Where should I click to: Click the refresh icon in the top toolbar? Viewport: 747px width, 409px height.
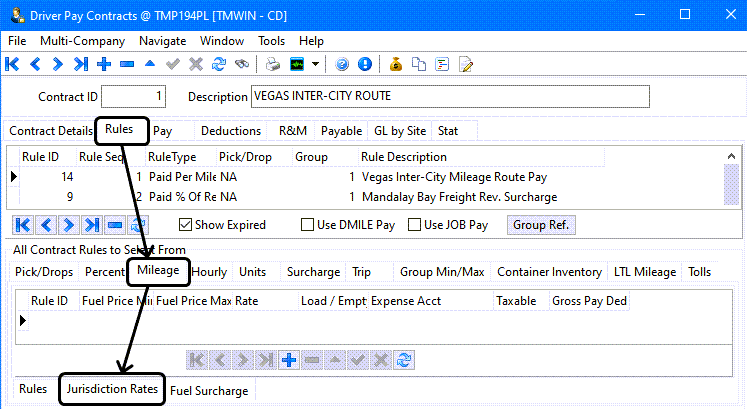coord(218,64)
